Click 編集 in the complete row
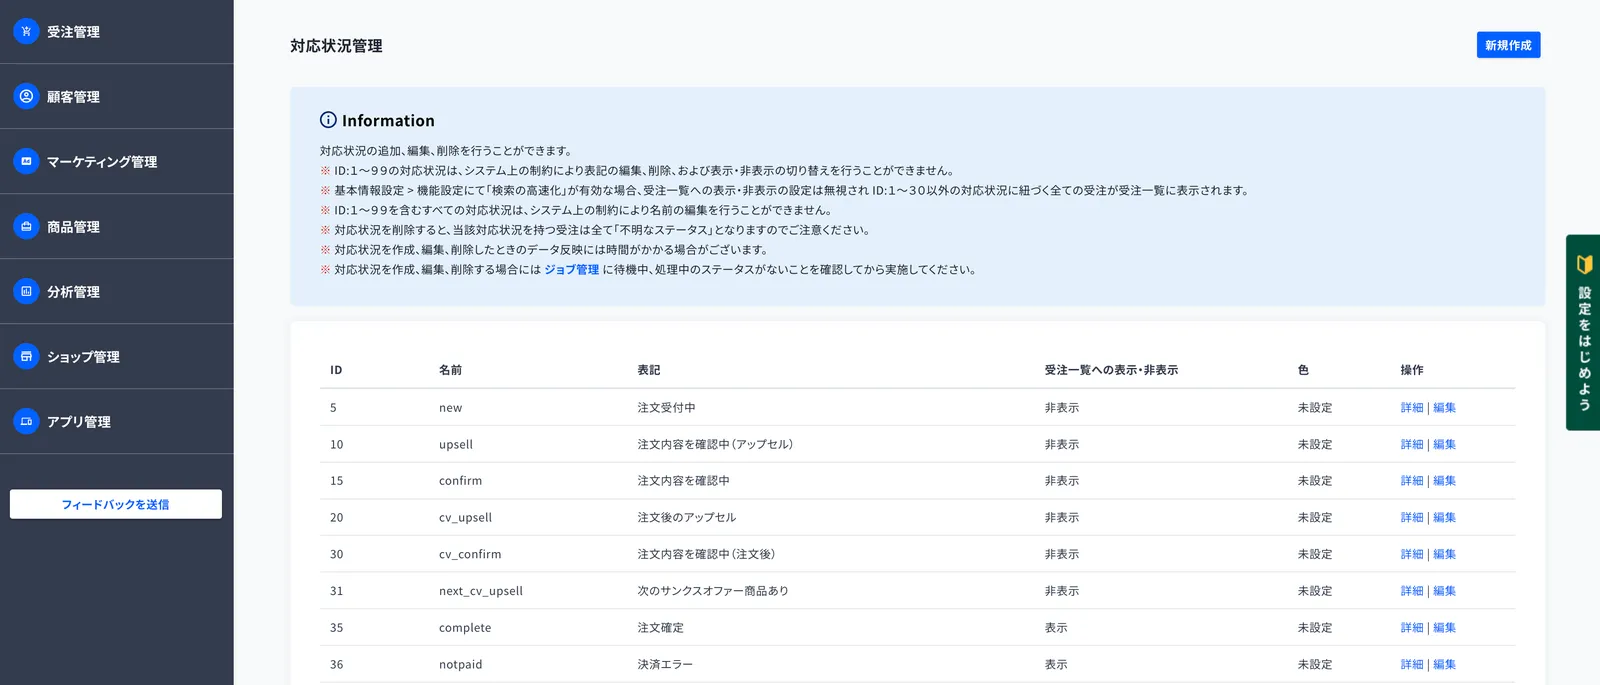 1444,628
